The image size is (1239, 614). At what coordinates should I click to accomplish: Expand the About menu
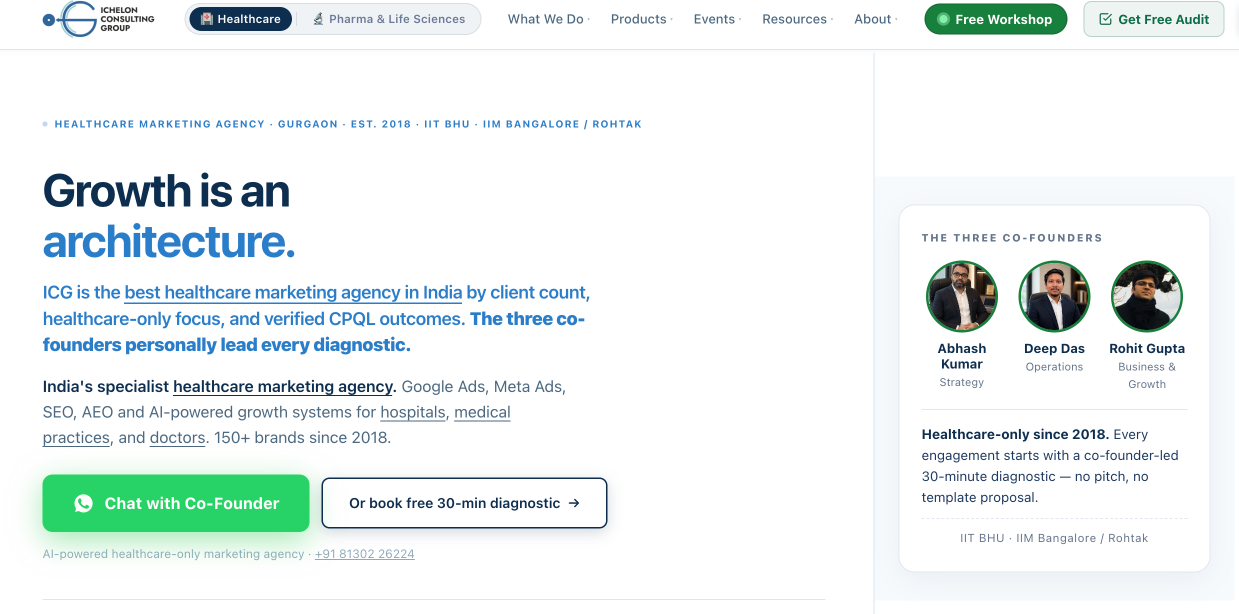point(876,19)
